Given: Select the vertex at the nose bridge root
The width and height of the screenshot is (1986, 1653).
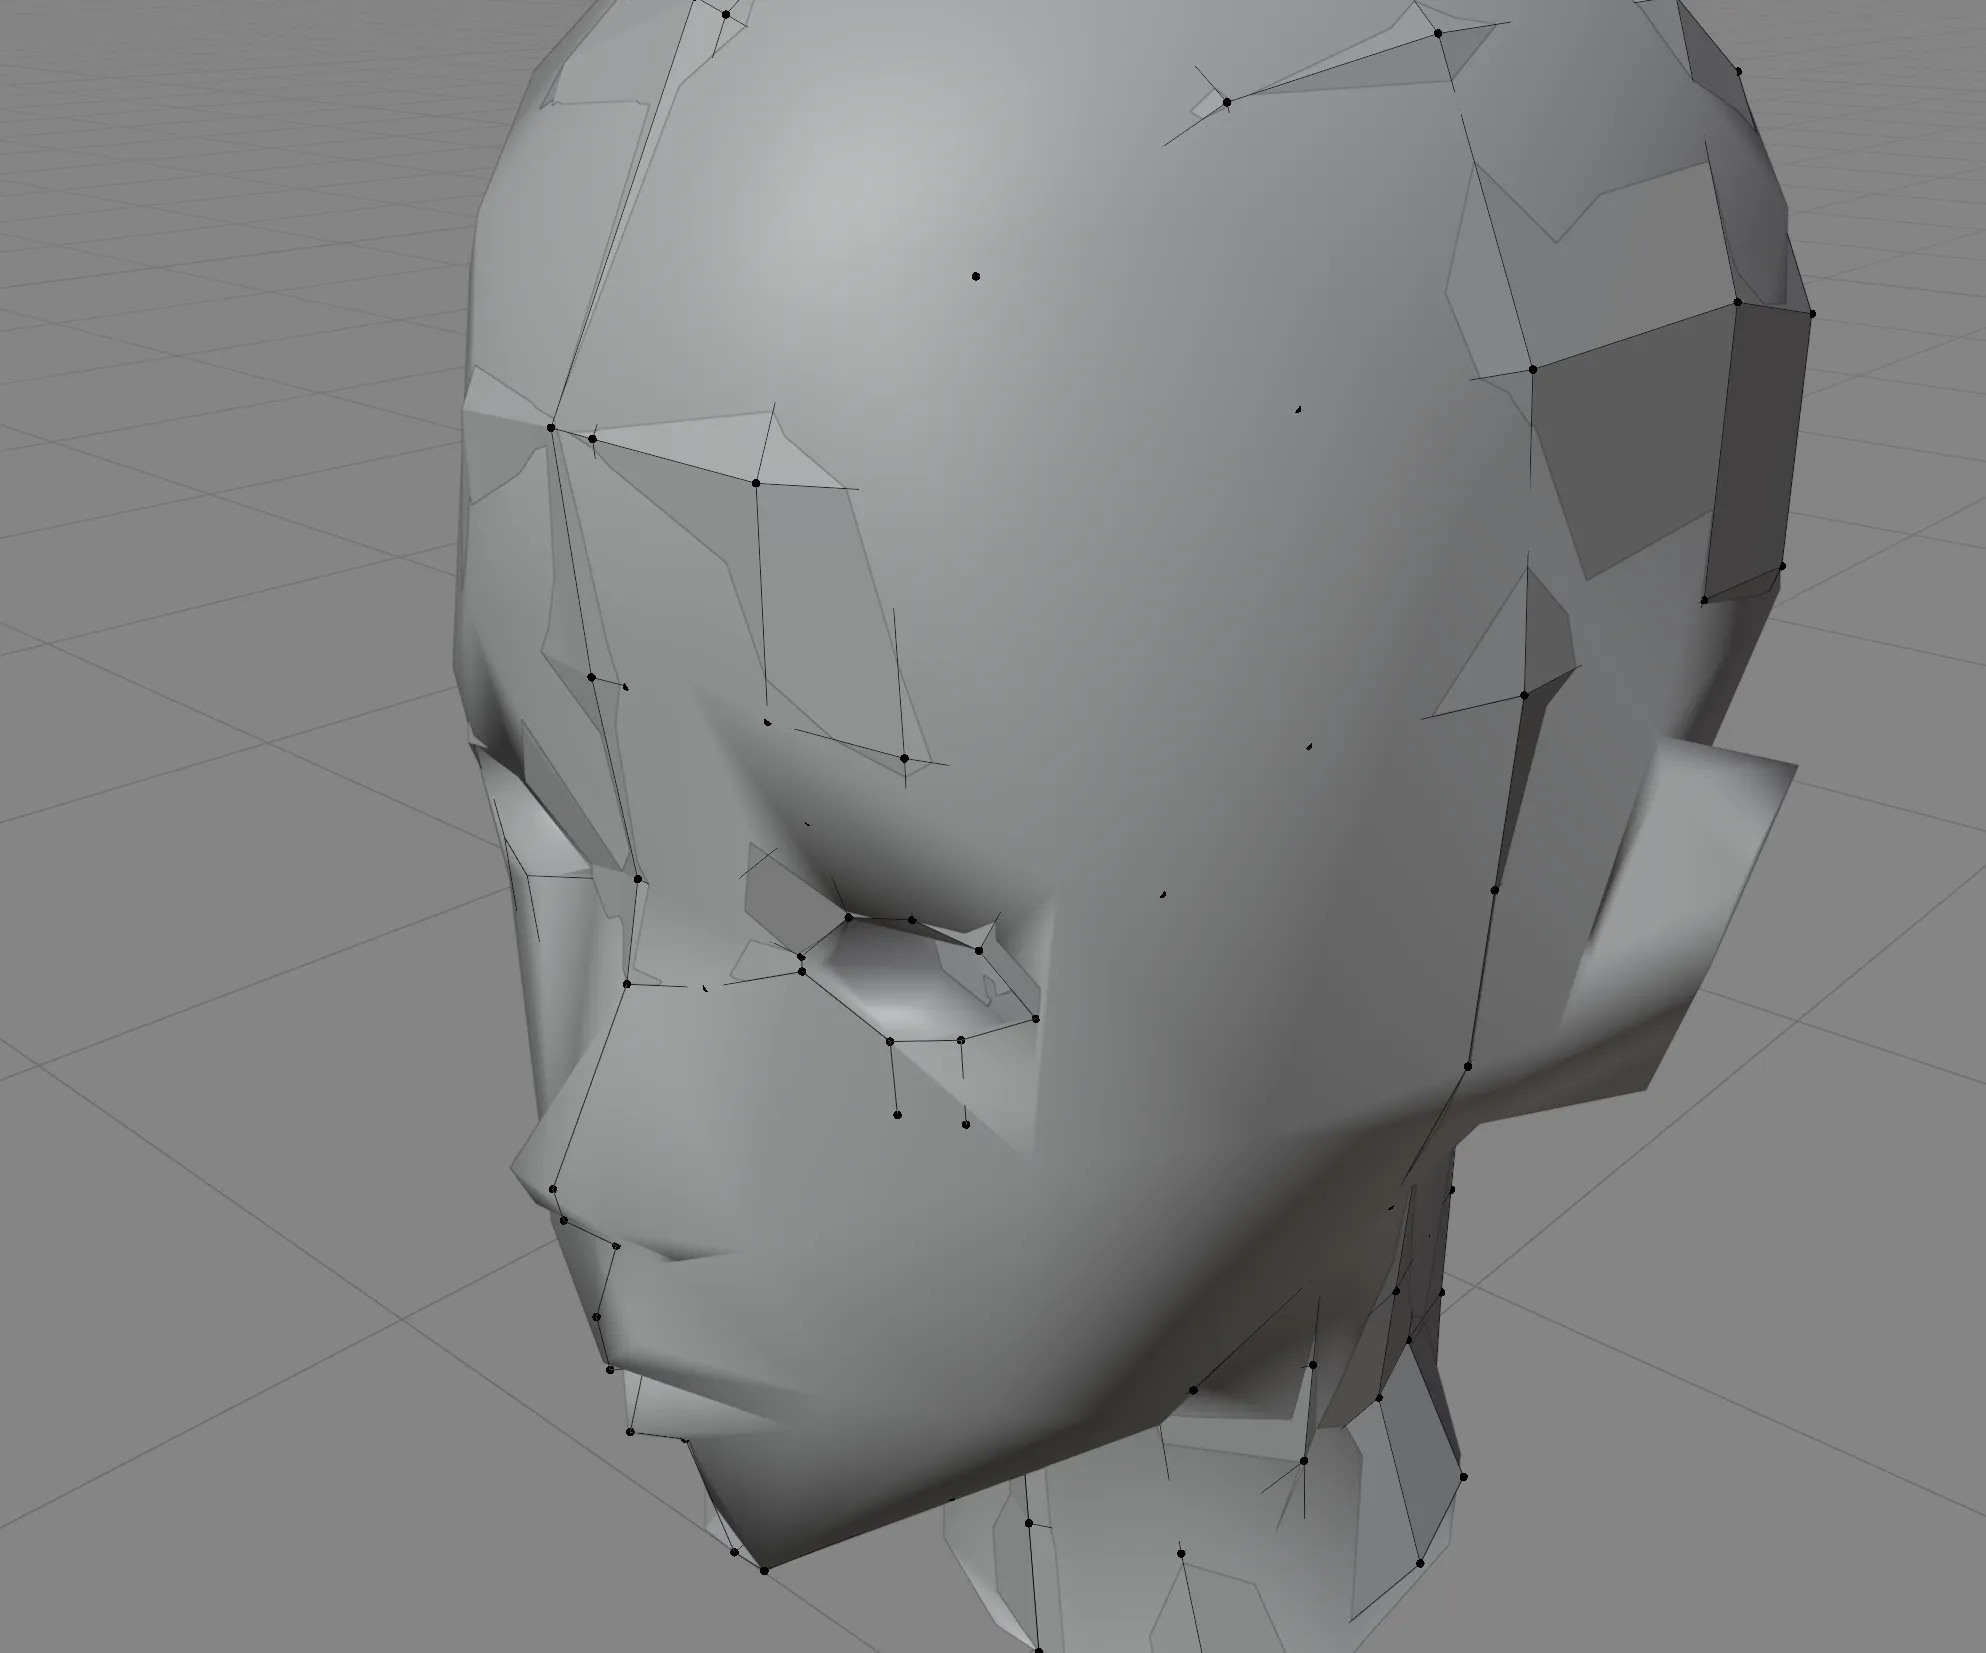Looking at the screenshot, I should click(627, 984).
